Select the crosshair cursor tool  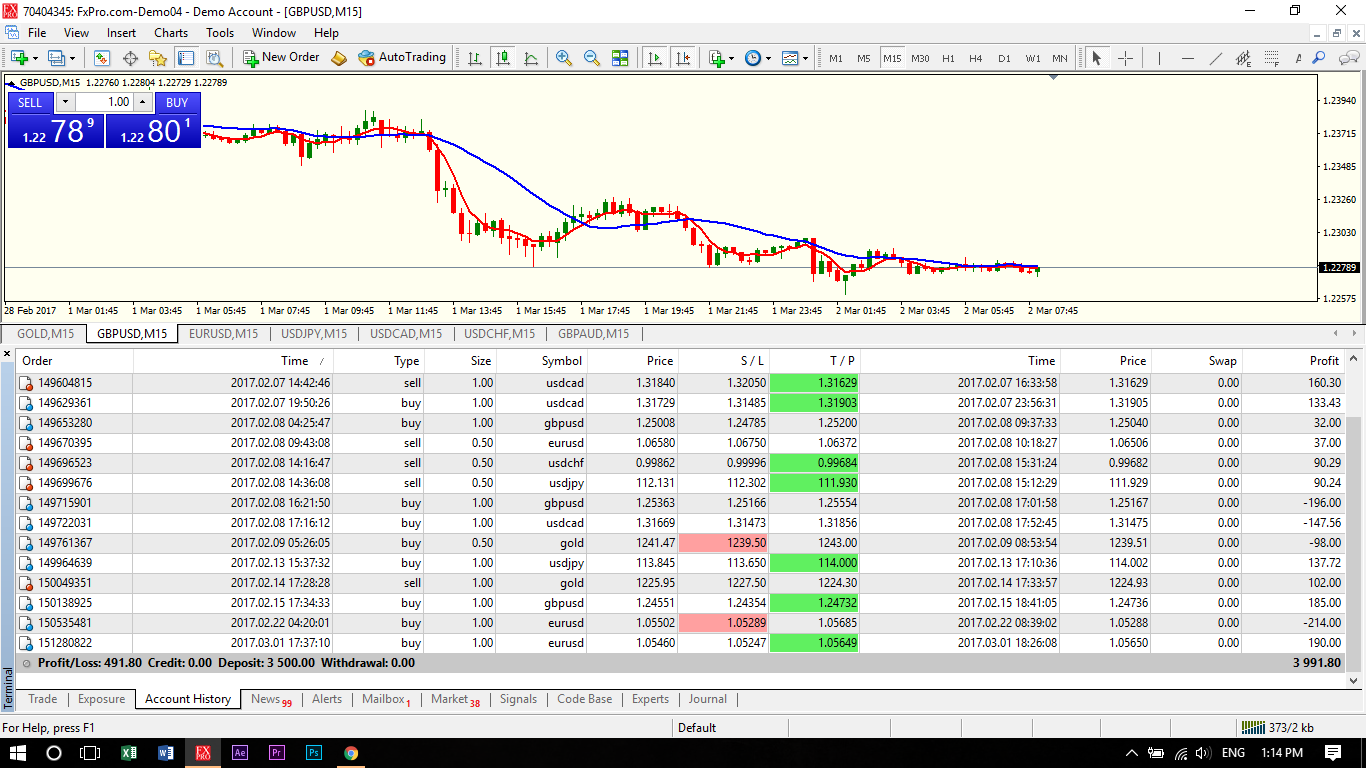(x=1125, y=58)
